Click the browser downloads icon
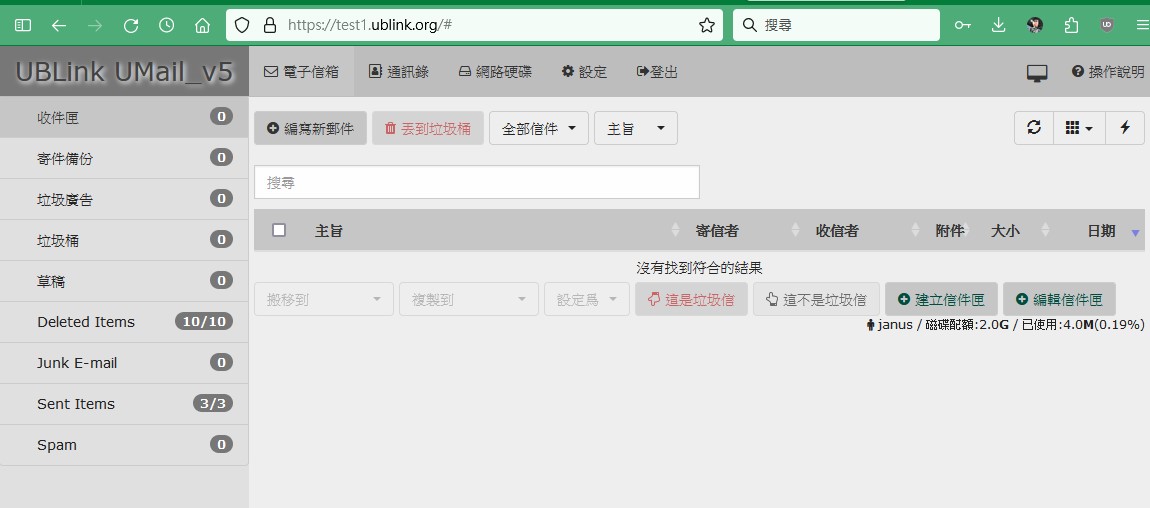 (x=998, y=25)
